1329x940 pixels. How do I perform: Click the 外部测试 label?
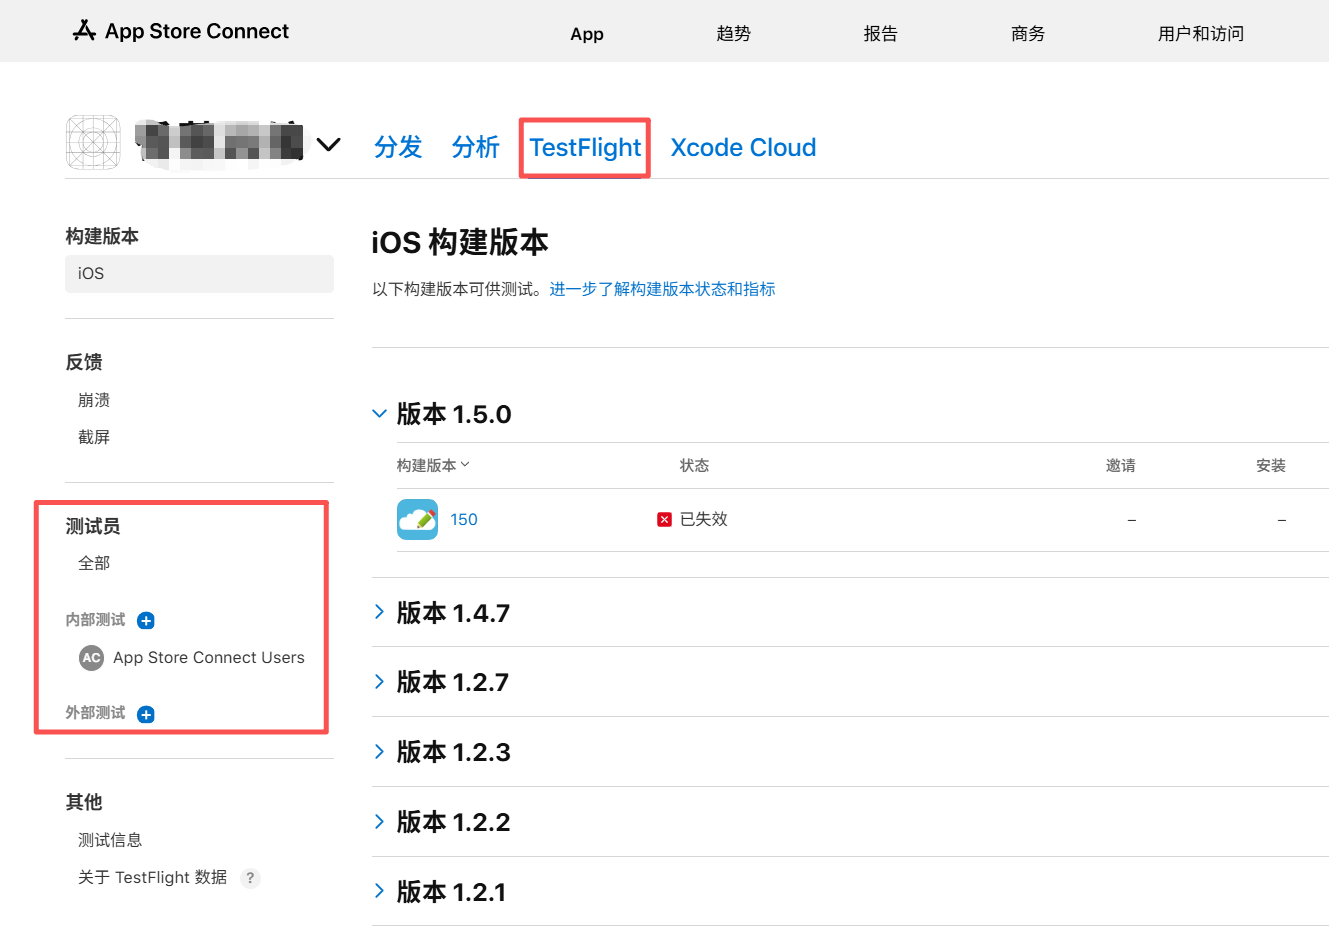point(95,713)
